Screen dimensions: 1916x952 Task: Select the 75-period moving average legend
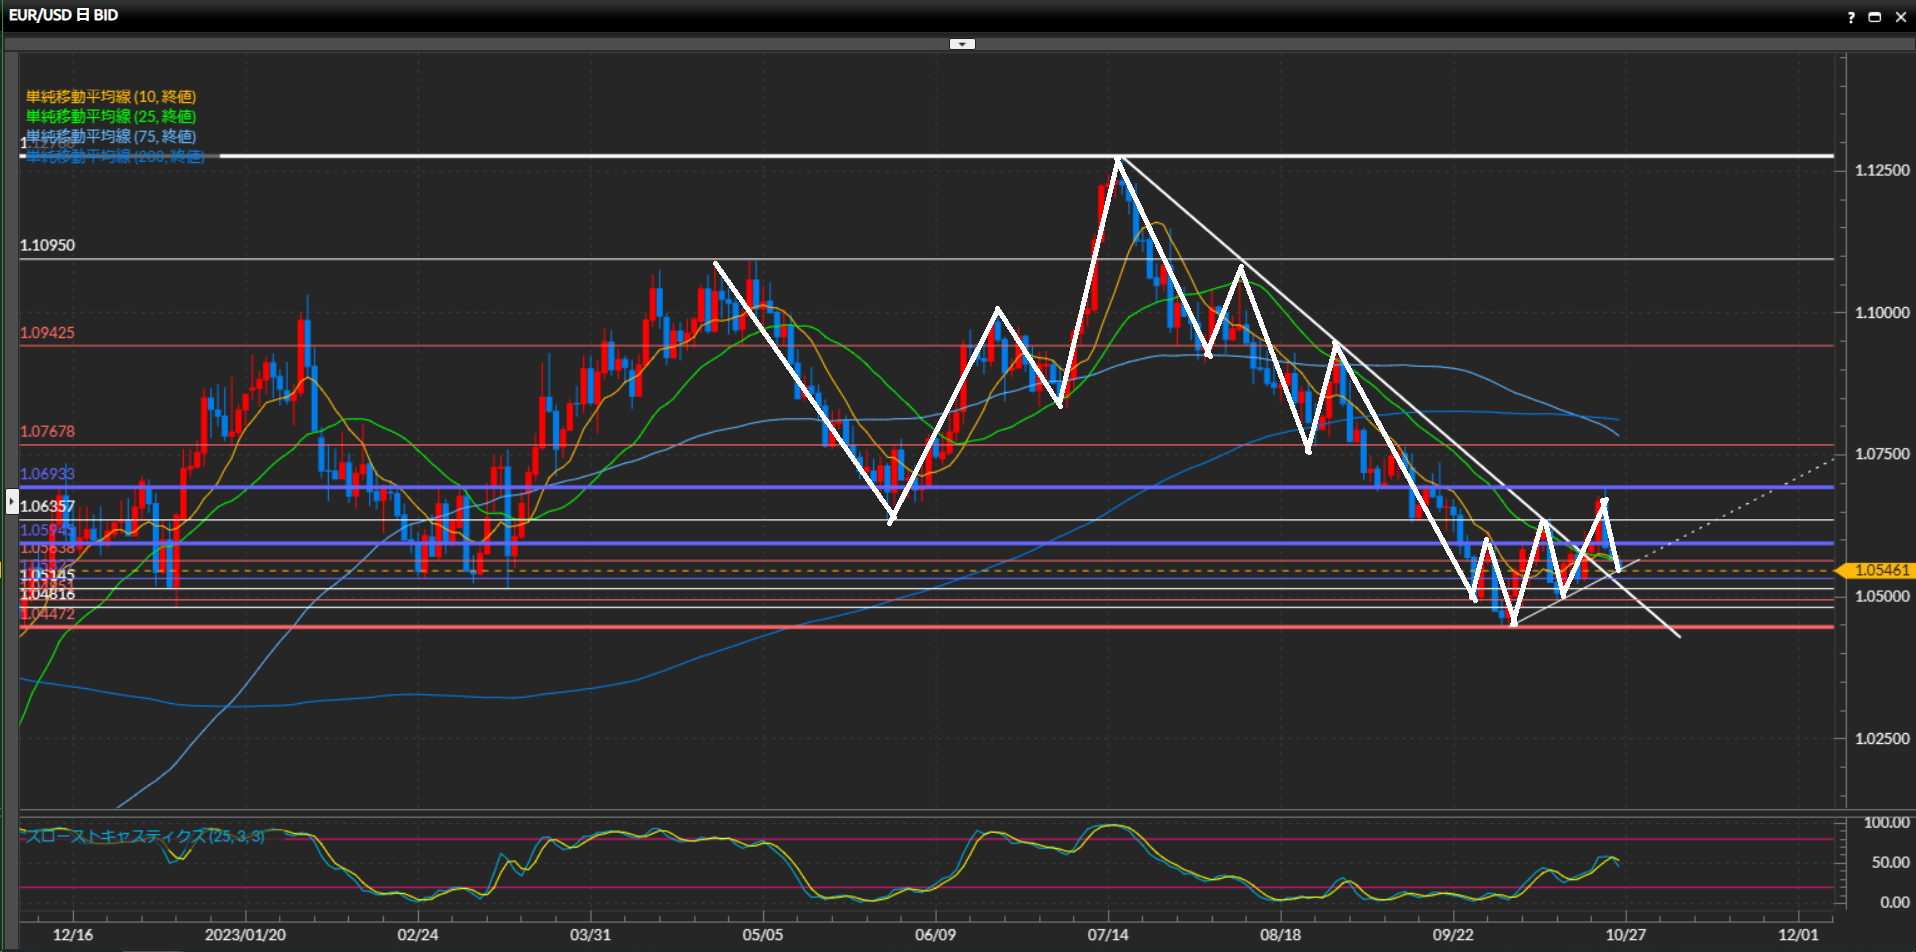click(x=110, y=136)
